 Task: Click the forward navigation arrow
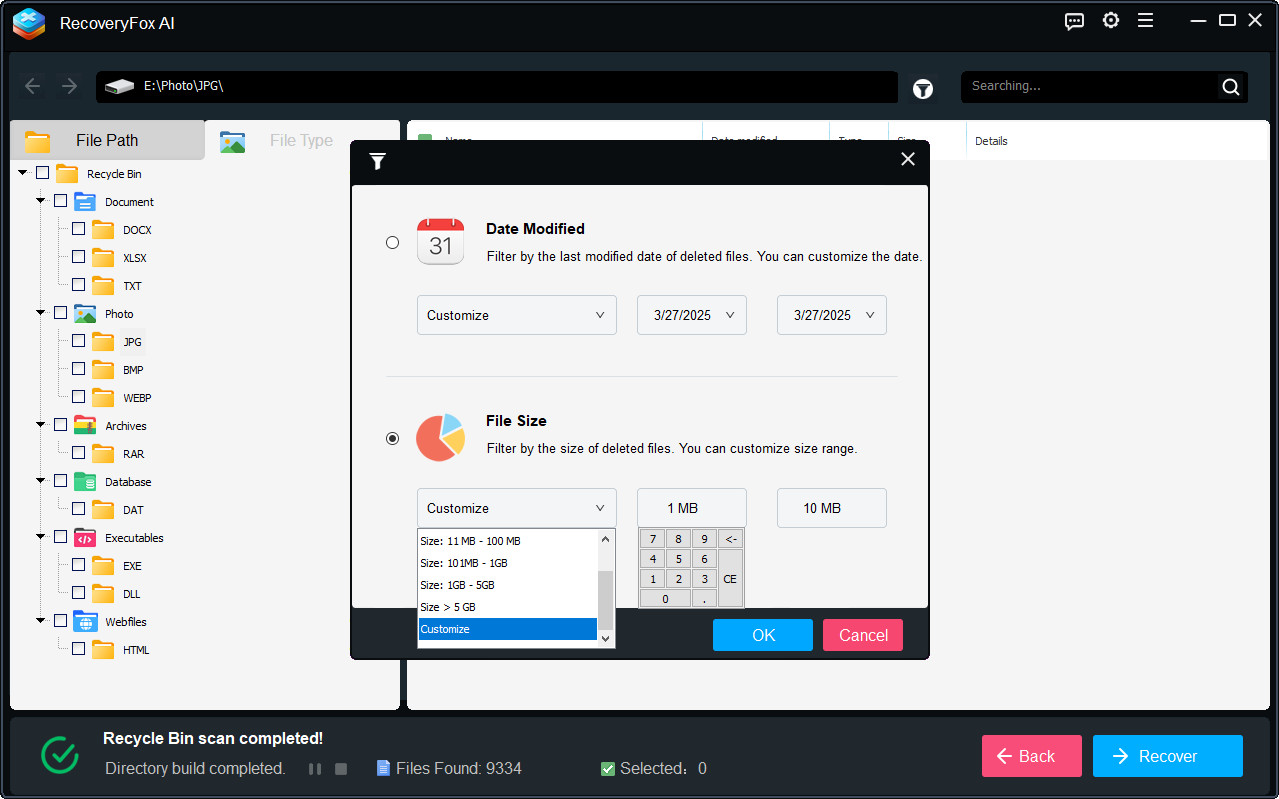pyautogui.click(x=69, y=86)
